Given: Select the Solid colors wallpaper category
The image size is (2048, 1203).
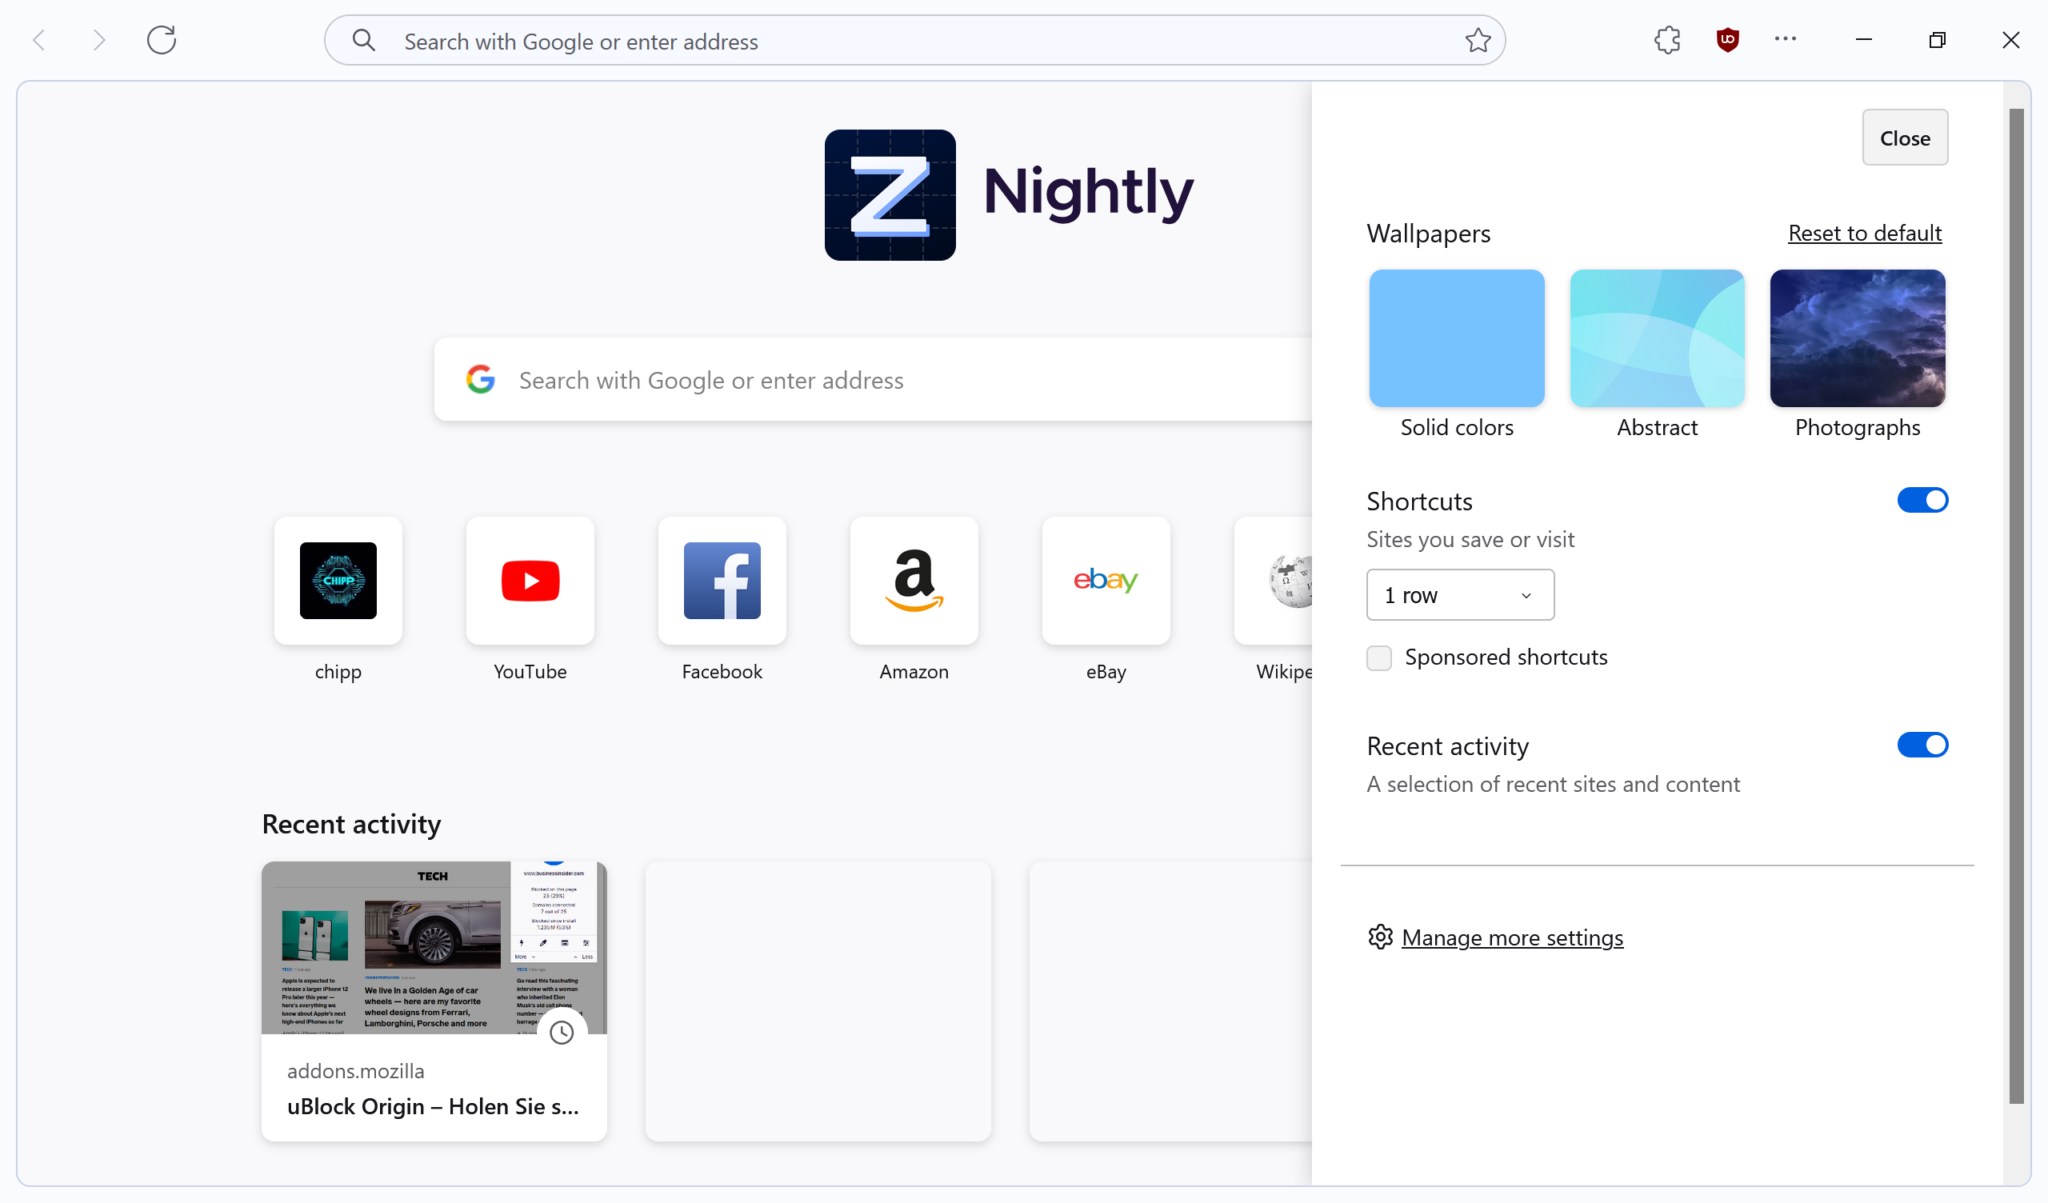Looking at the screenshot, I should pyautogui.click(x=1456, y=338).
